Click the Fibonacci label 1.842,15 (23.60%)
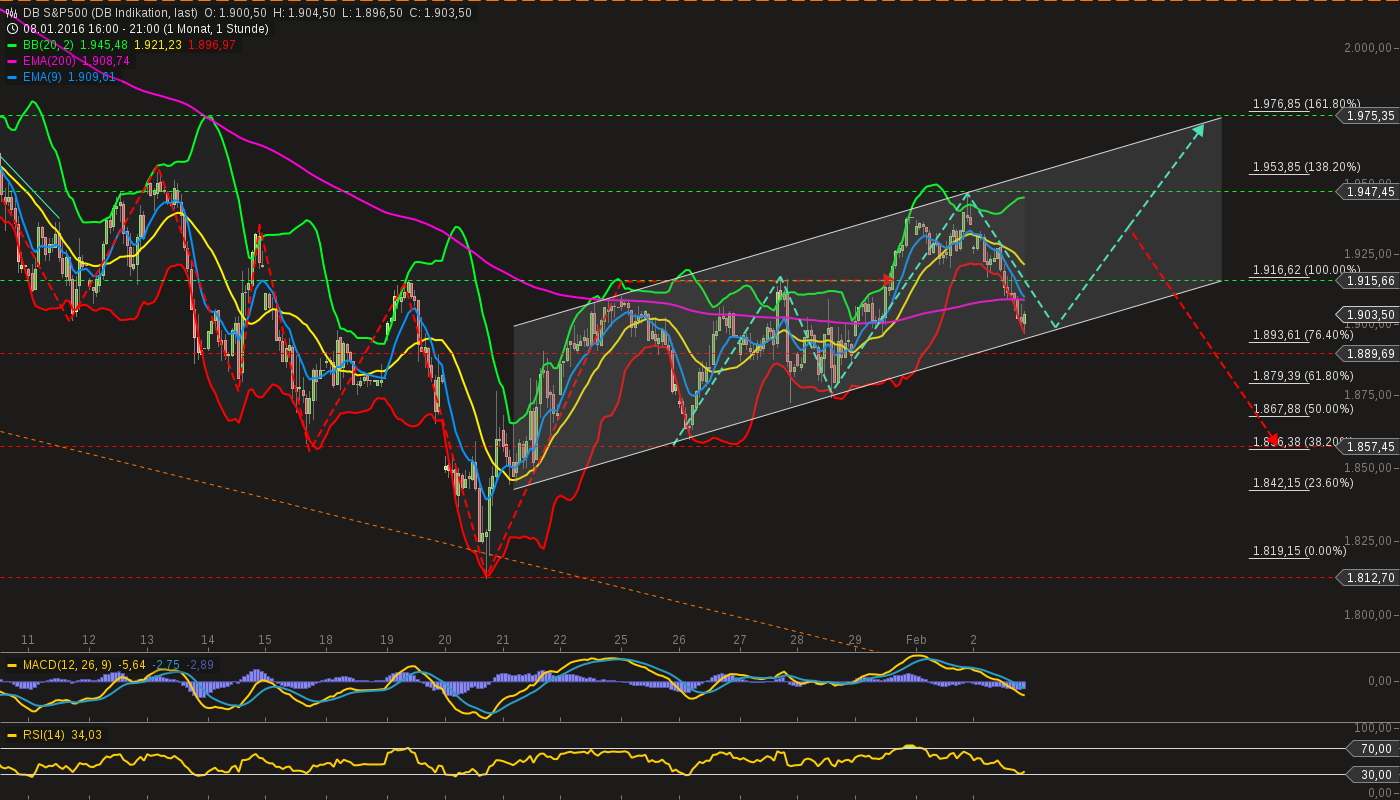The width and height of the screenshot is (1400, 800). pos(1303,483)
